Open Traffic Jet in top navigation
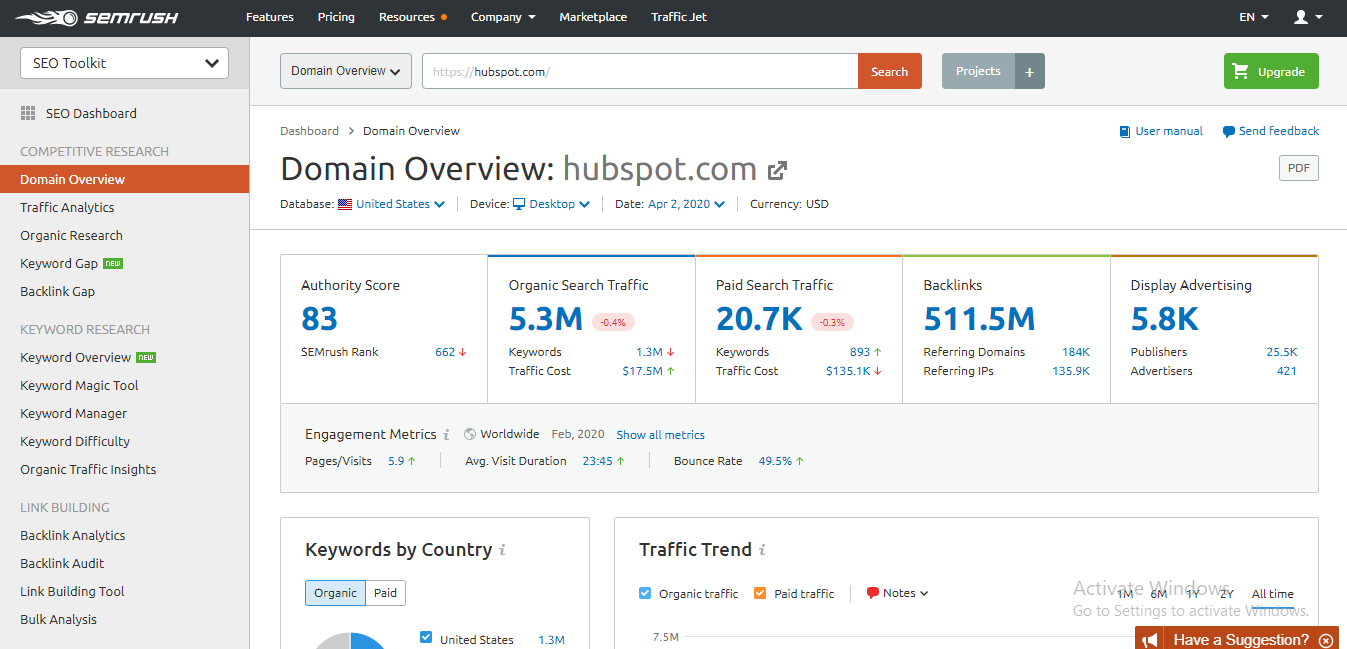The height and width of the screenshot is (649, 1347). [679, 17]
